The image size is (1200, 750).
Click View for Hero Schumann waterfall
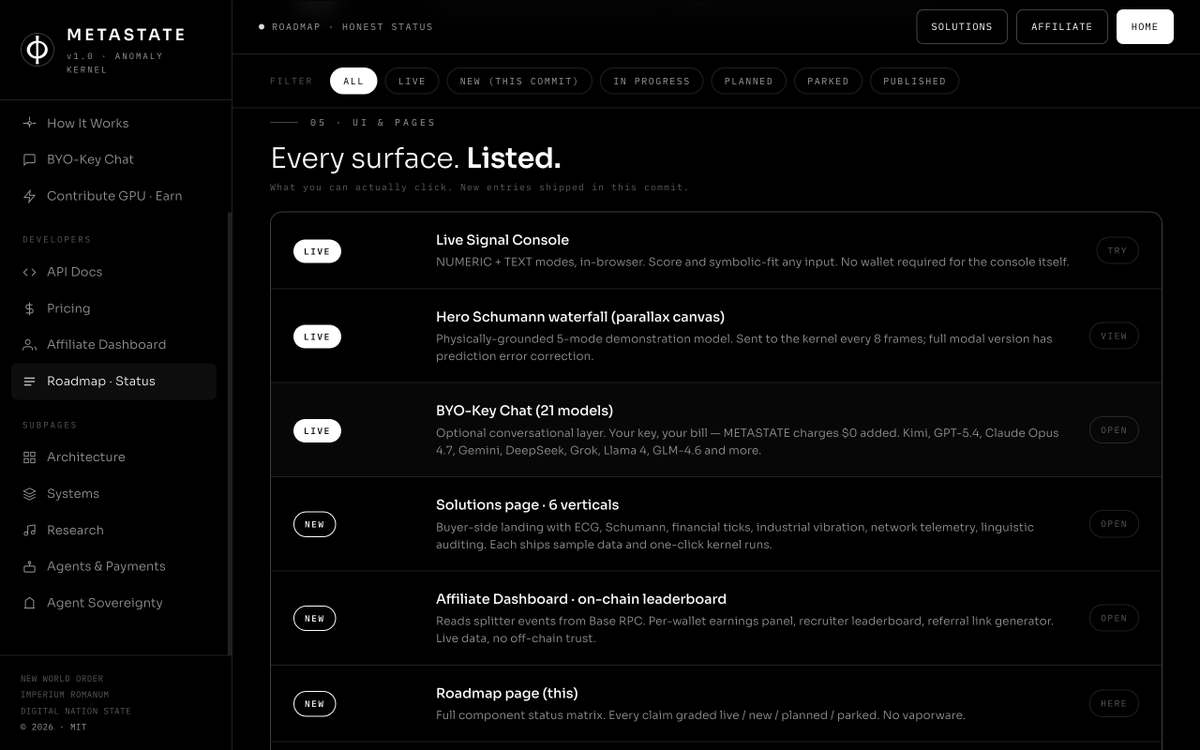click(x=1114, y=336)
